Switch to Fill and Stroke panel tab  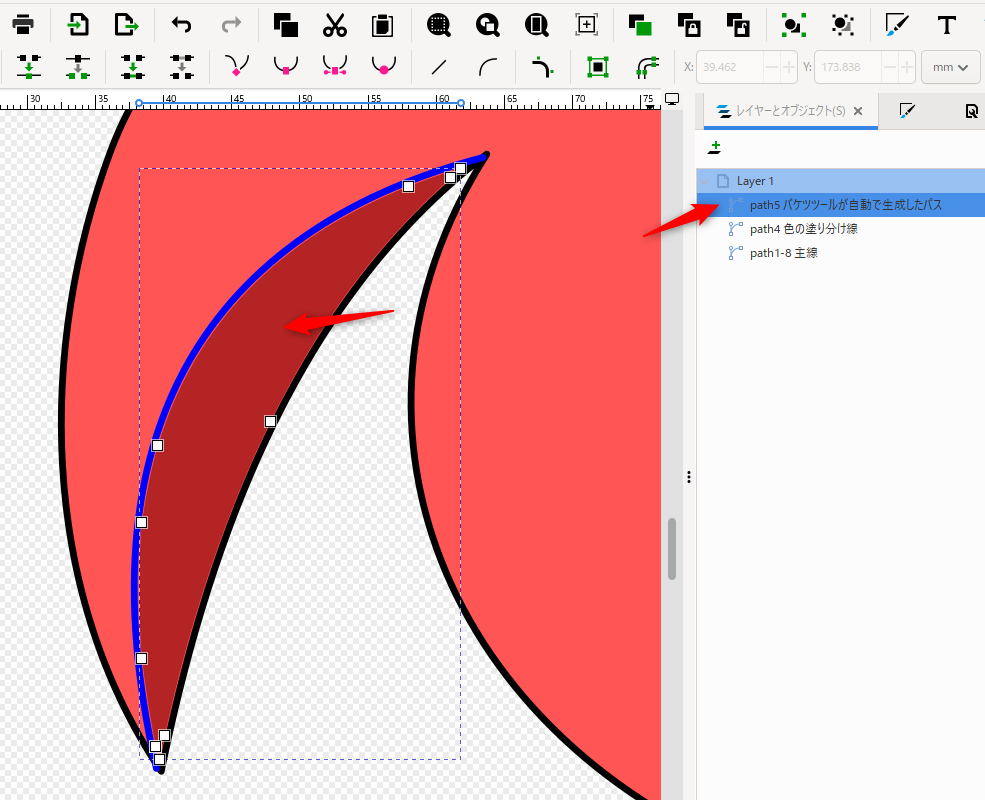pos(906,111)
